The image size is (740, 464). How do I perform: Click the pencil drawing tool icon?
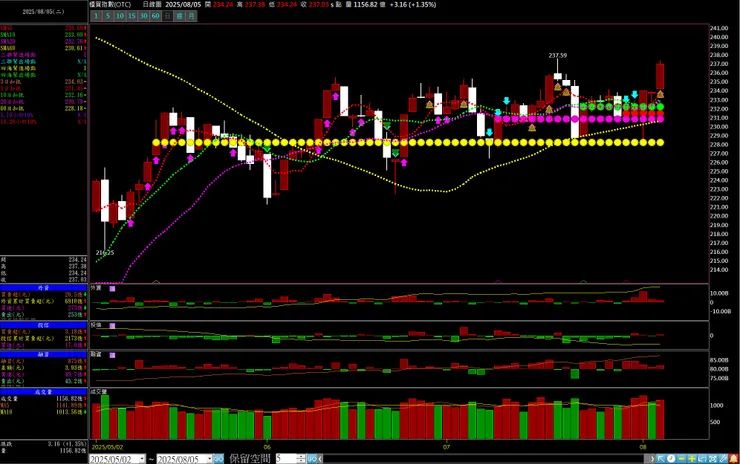(x=723, y=459)
